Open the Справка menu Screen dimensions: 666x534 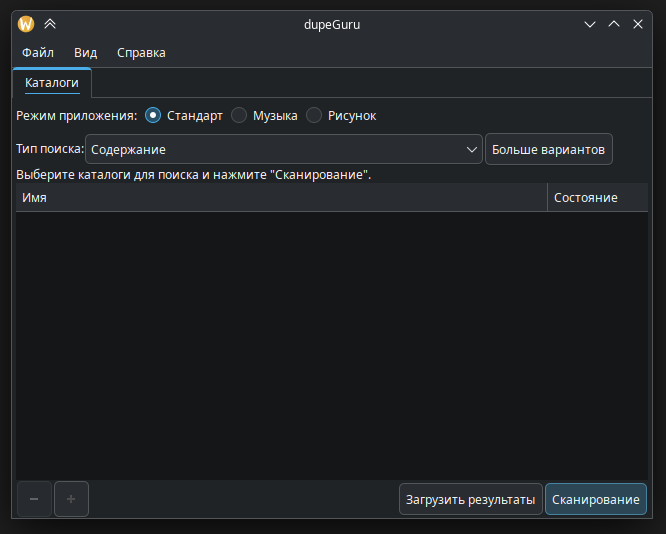coord(141,53)
